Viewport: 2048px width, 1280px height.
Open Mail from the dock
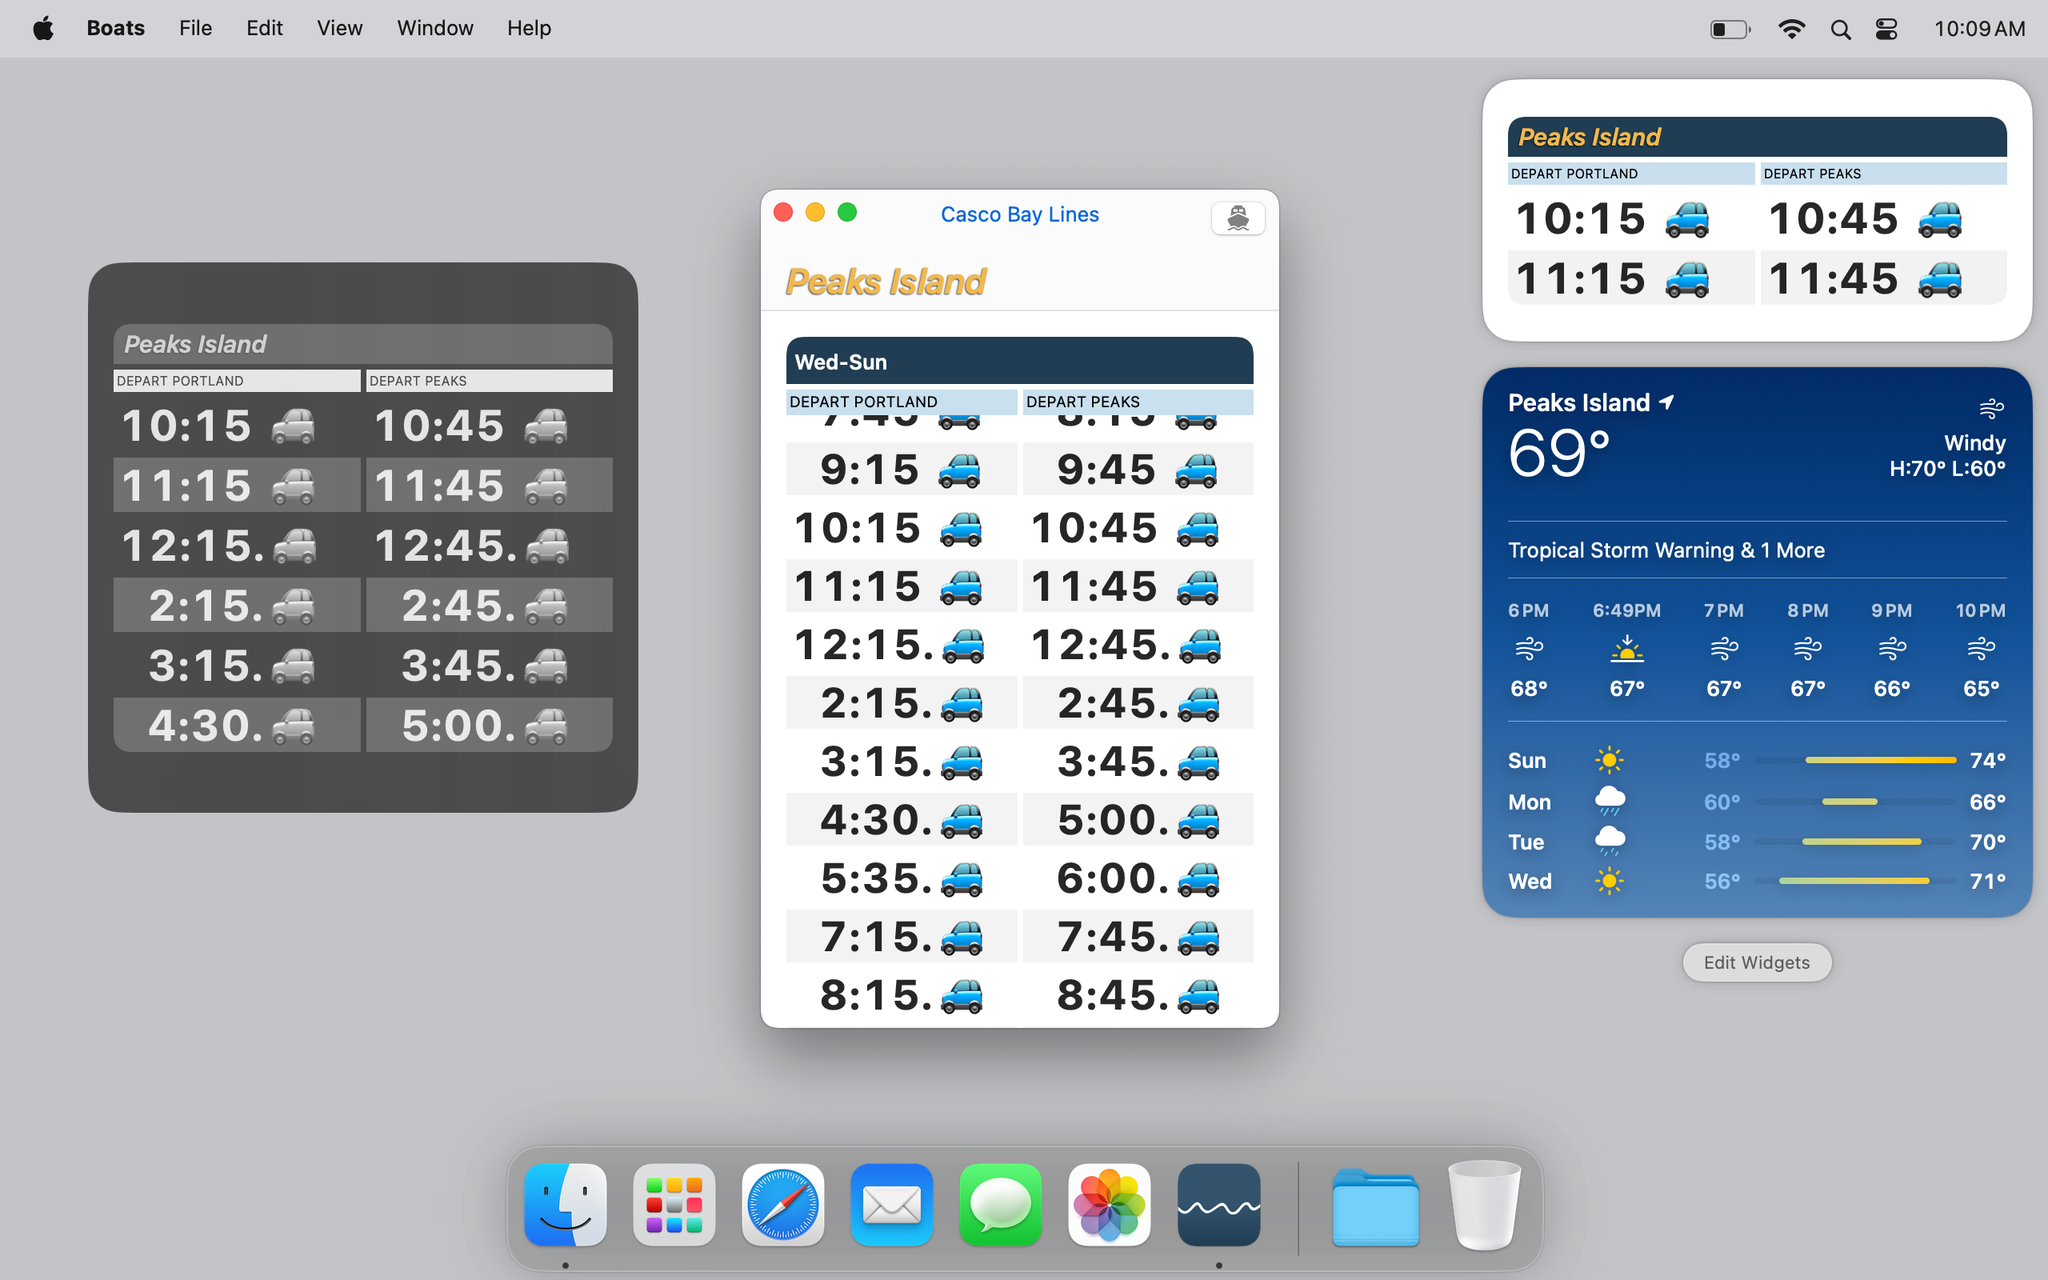(x=892, y=1204)
